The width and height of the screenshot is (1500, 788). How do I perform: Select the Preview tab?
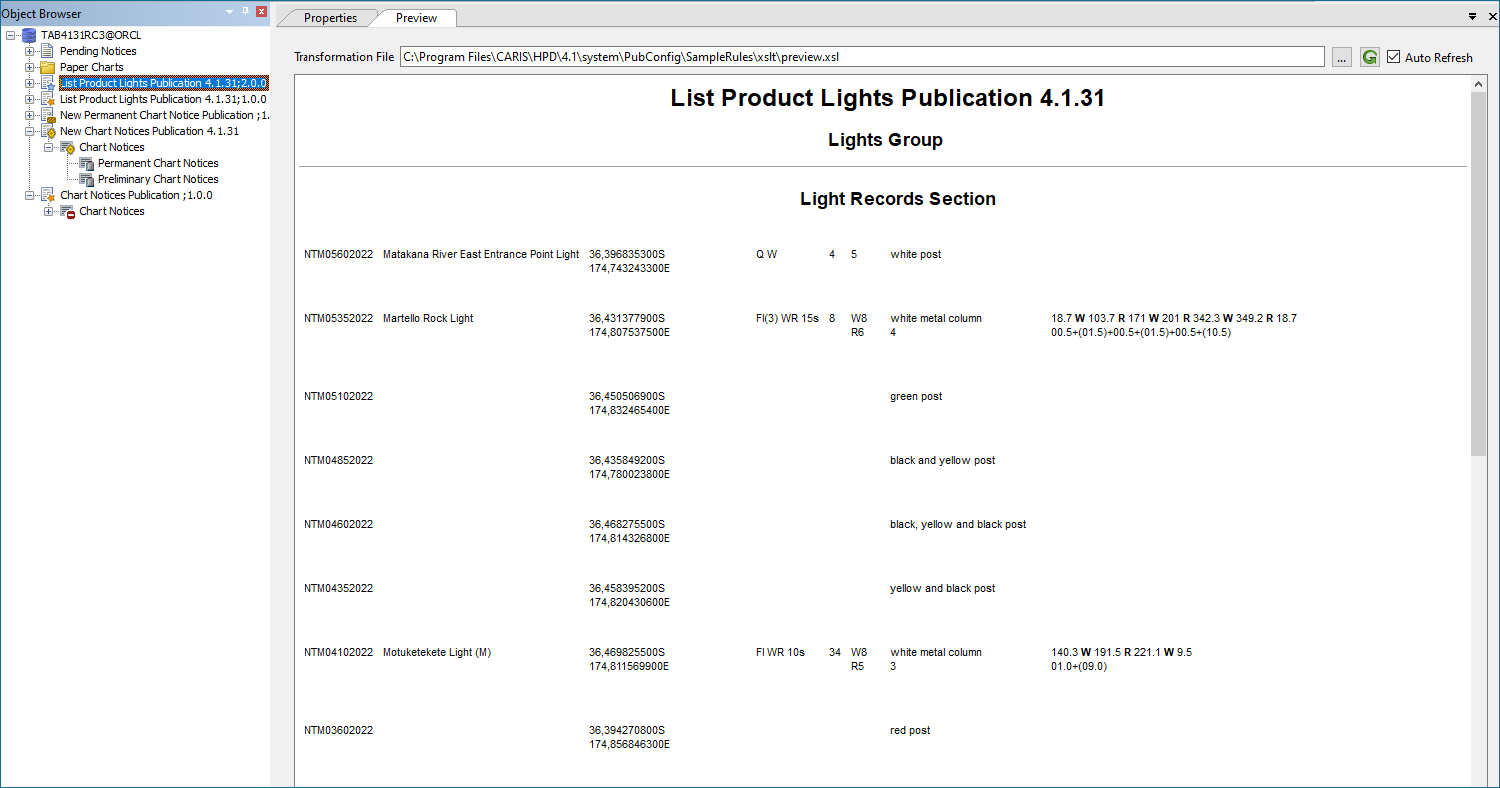[x=416, y=18]
